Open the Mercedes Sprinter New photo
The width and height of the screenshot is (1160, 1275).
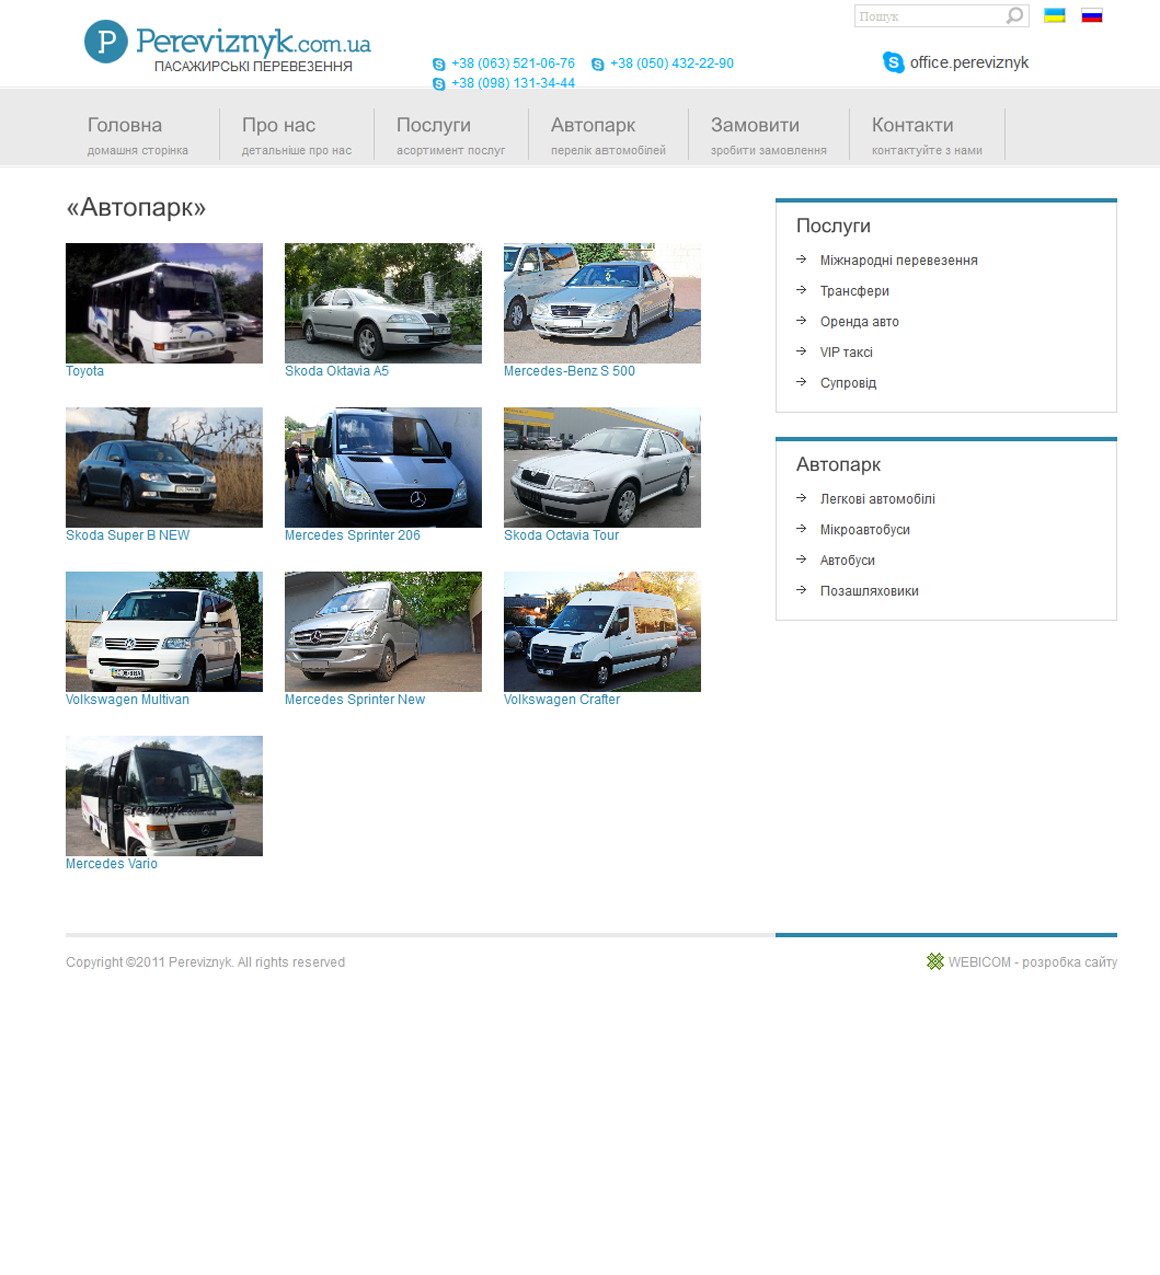[x=383, y=631]
